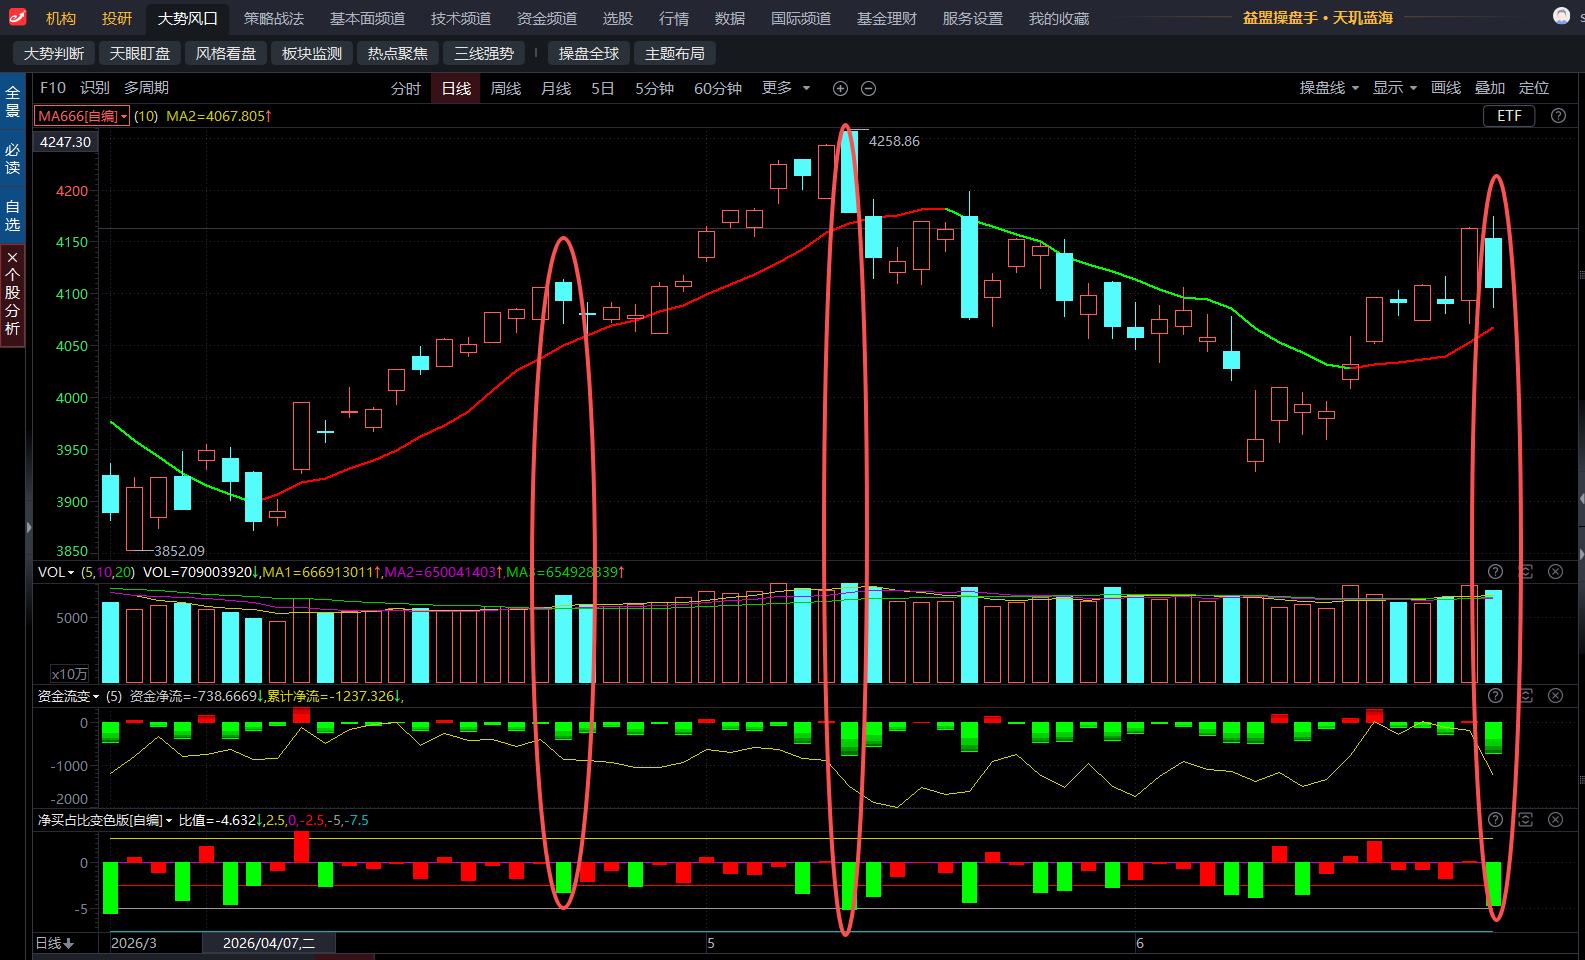This screenshot has width=1585, height=960.
Task: Open the VOL indicator dropdown
Action: pos(56,572)
